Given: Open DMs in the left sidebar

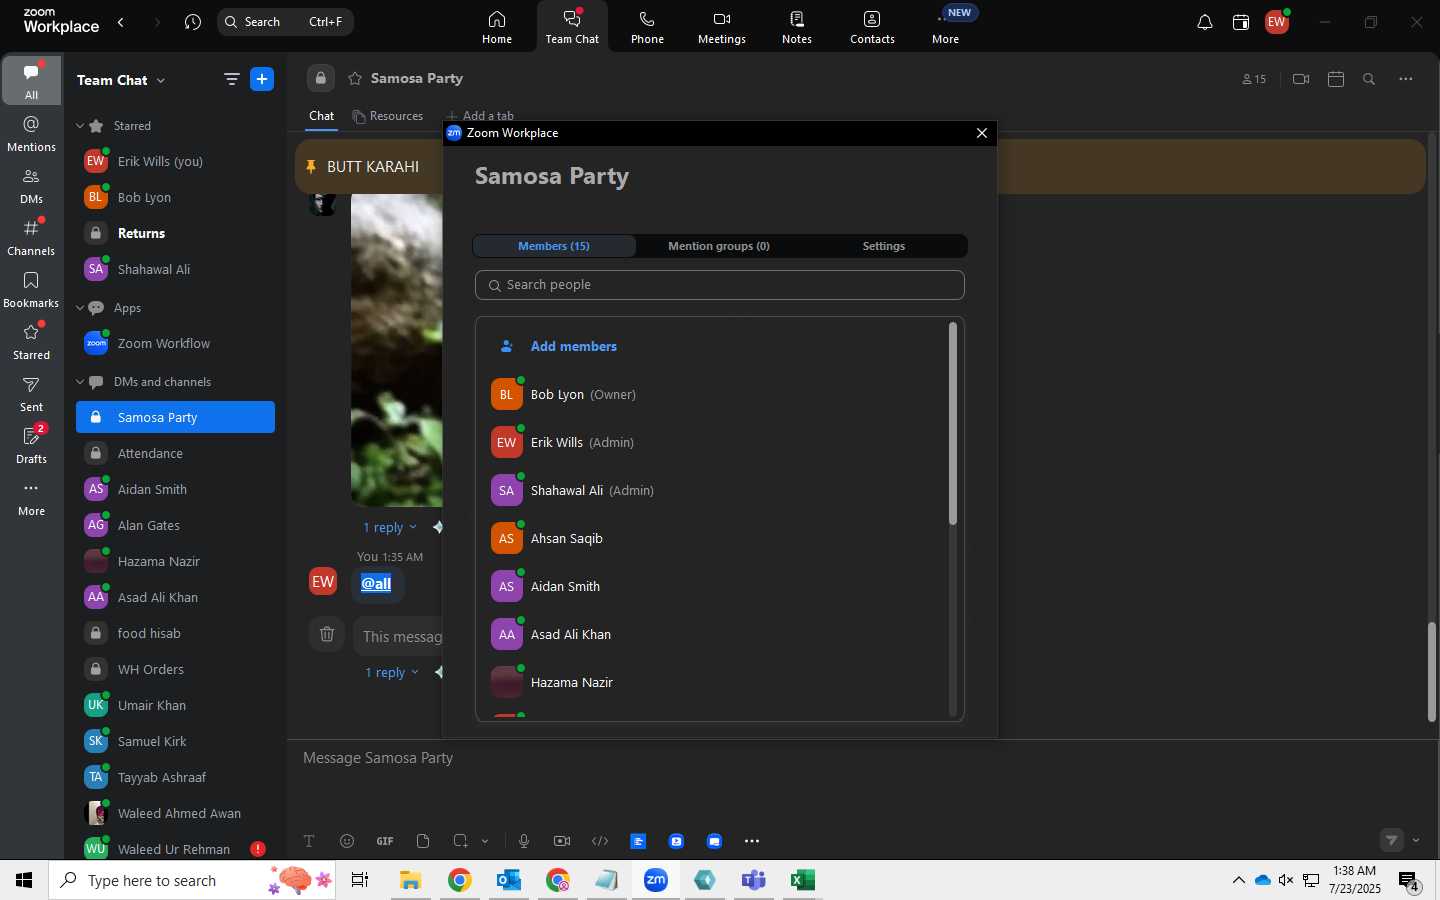Looking at the screenshot, I should coord(31,186).
